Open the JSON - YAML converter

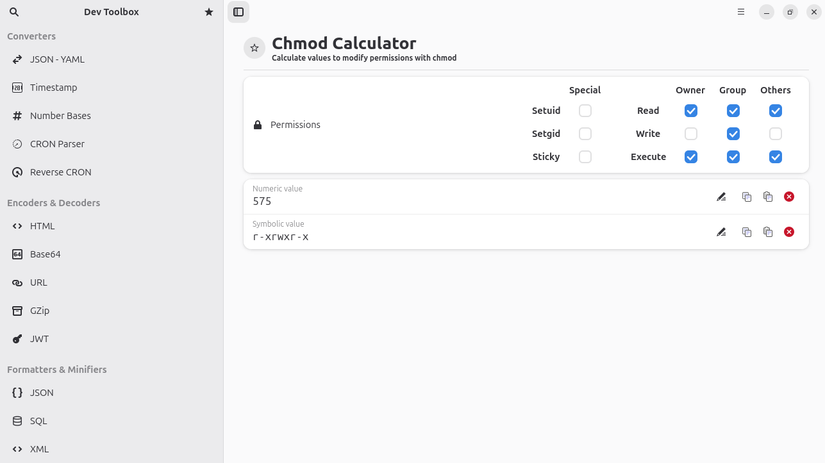tap(112, 59)
